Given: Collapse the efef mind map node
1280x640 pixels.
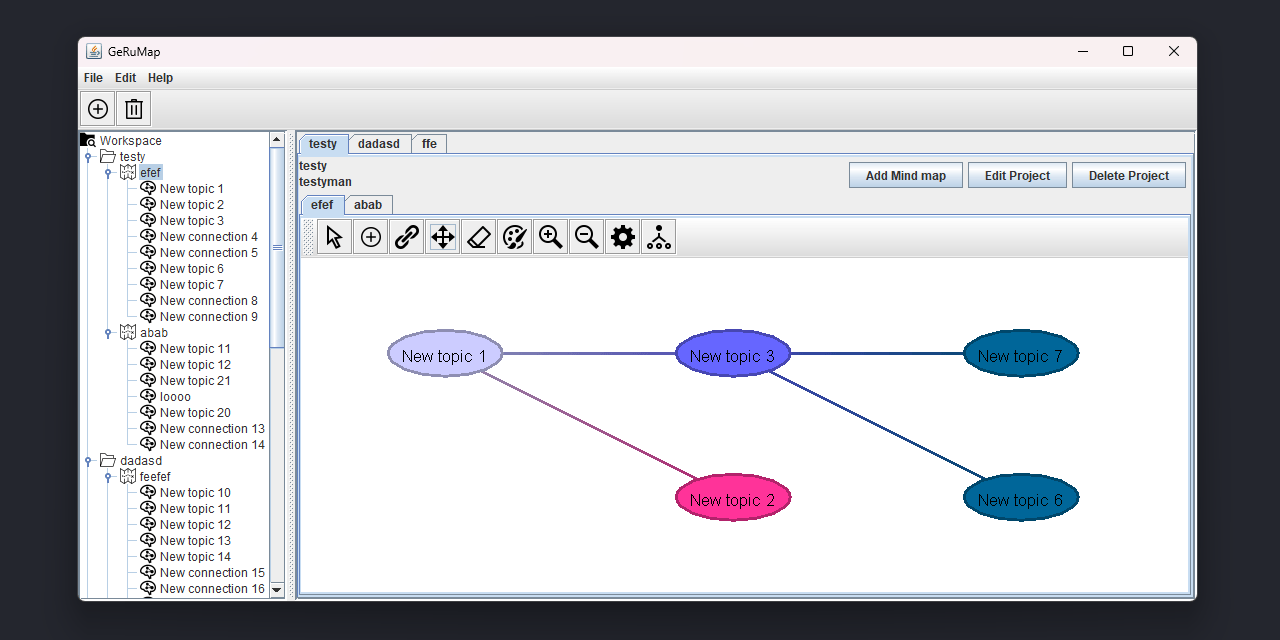Looking at the screenshot, I should coord(108,172).
